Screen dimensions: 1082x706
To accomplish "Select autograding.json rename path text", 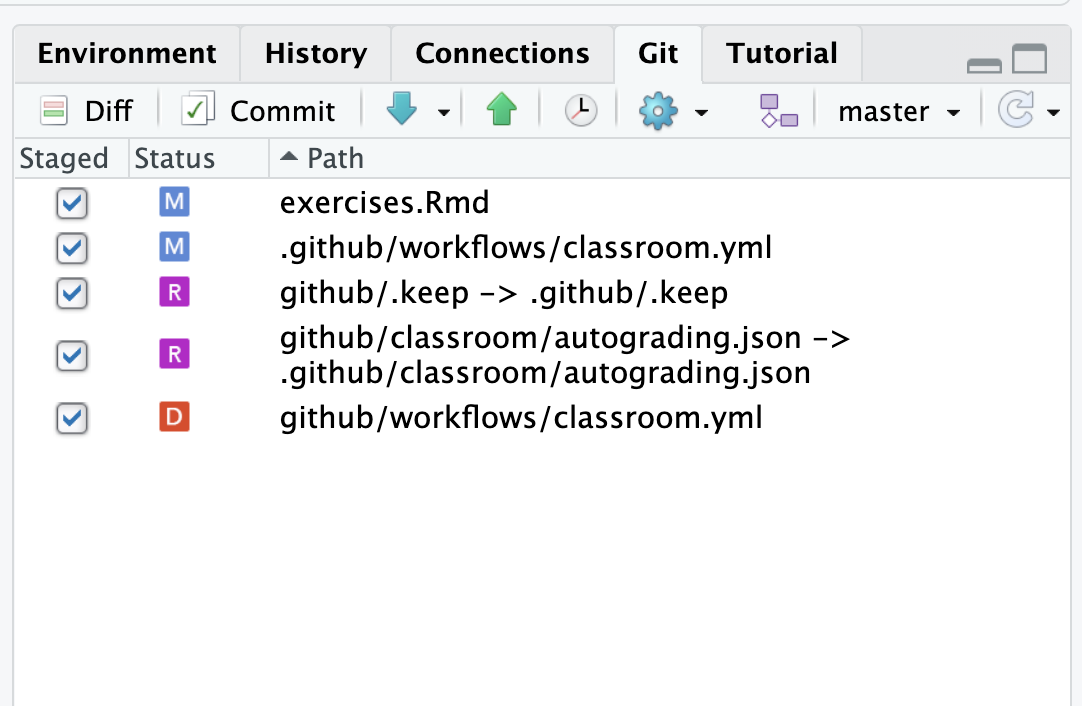I will 565,355.
